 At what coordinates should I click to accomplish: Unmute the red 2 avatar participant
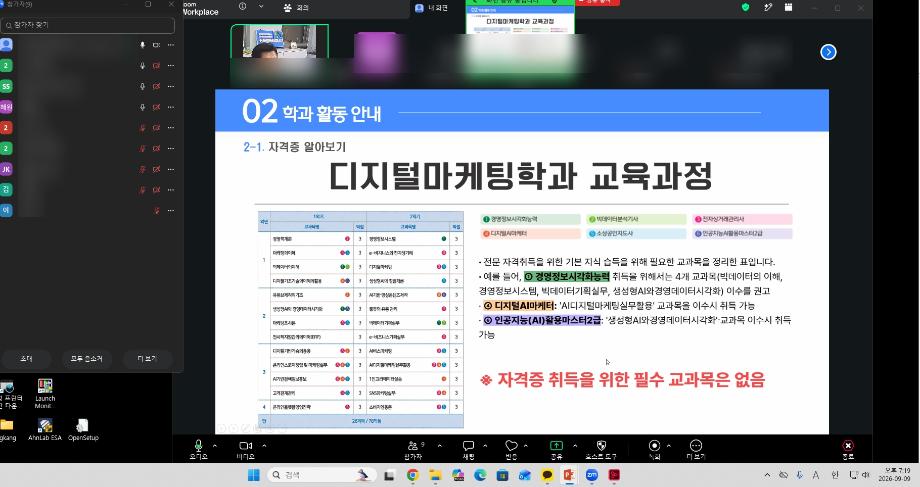[142, 128]
